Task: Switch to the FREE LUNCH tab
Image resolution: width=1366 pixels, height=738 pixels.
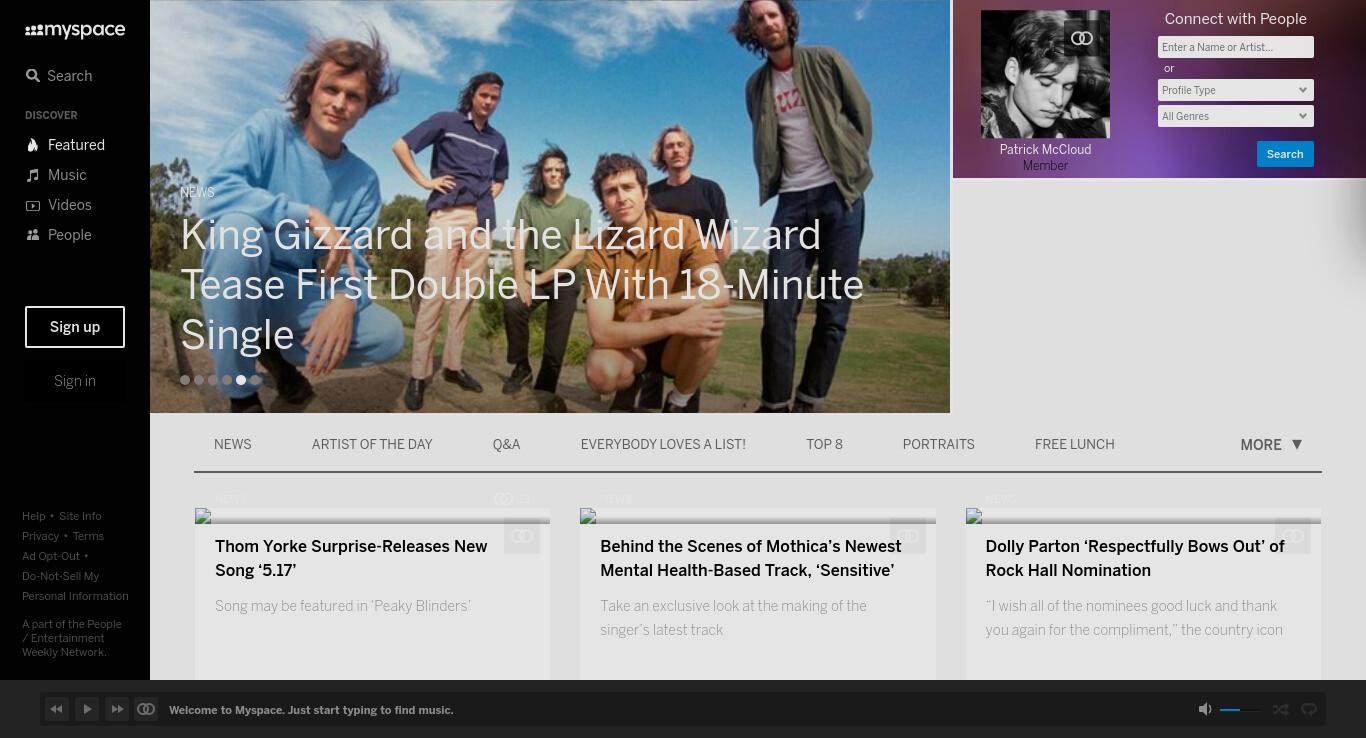Action: click(x=1075, y=444)
